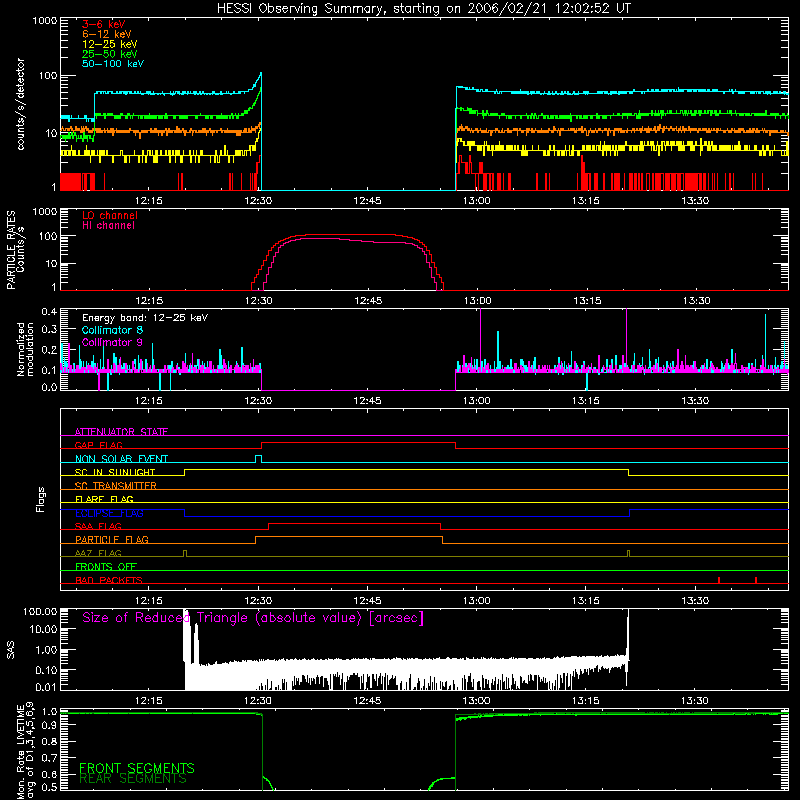The image size is (800, 800).
Task: Click the 0.8 tick on the livetime axis
Action: [x=49, y=741]
